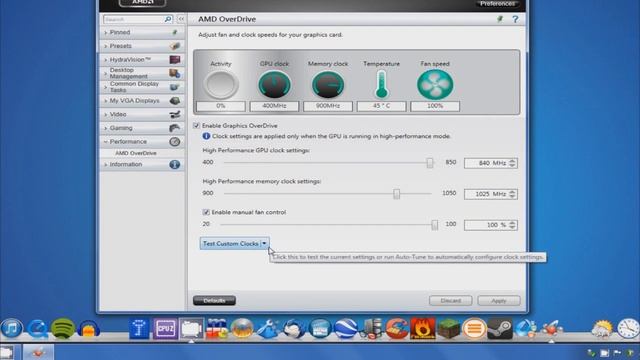Open the Preferences menu
The height and width of the screenshot is (360, 640).
[497, 4]
